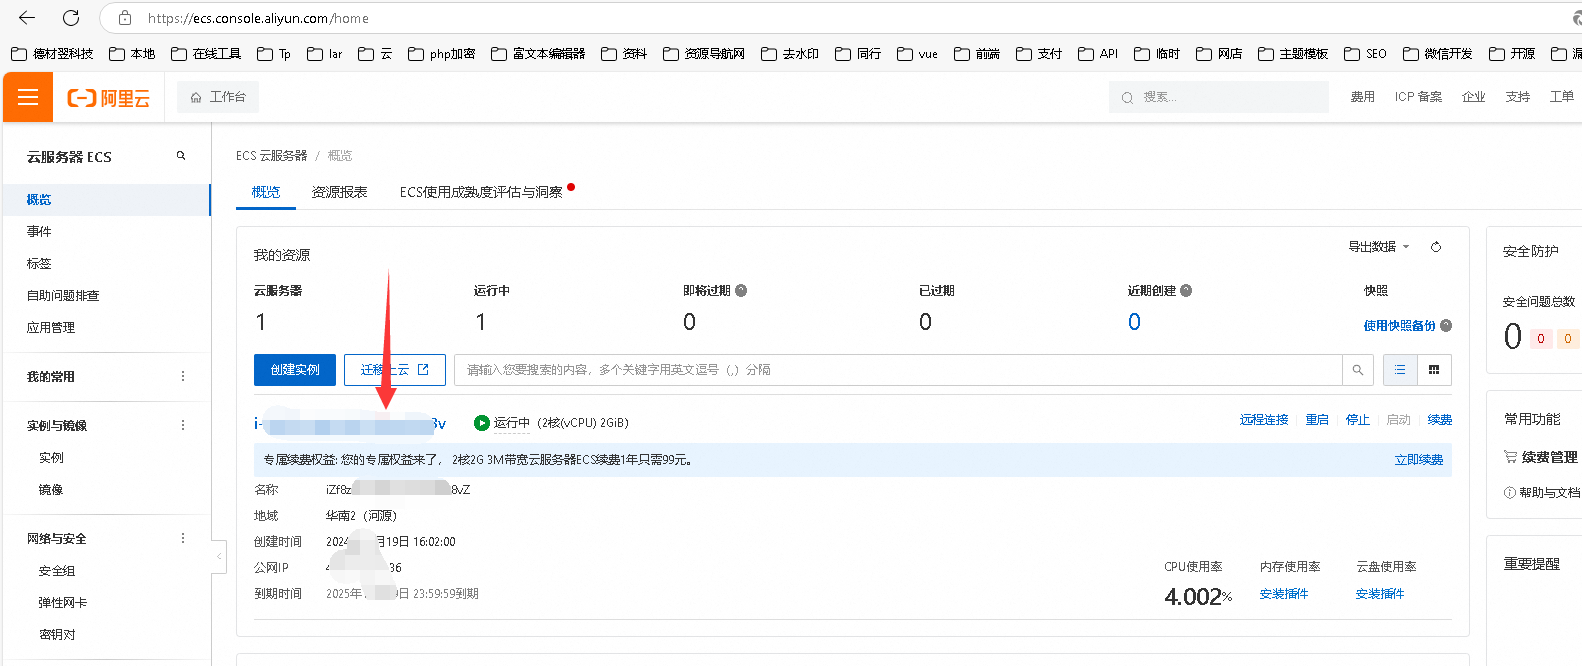
Task: Open the more-options dots beside 我的常用
Action: coord(183,376)
